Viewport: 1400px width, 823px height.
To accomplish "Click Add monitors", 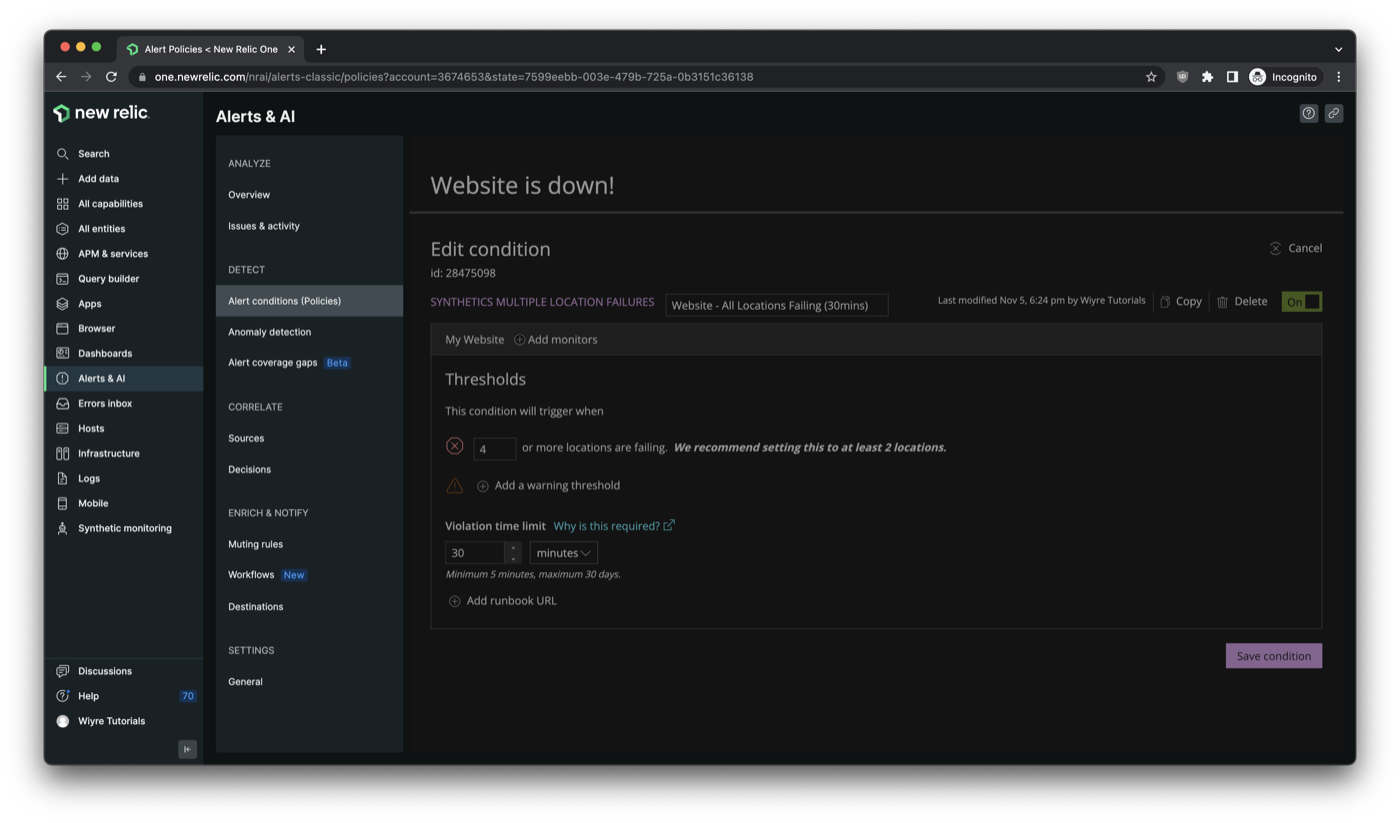I will pyautogui.click(x=555, y=340).
